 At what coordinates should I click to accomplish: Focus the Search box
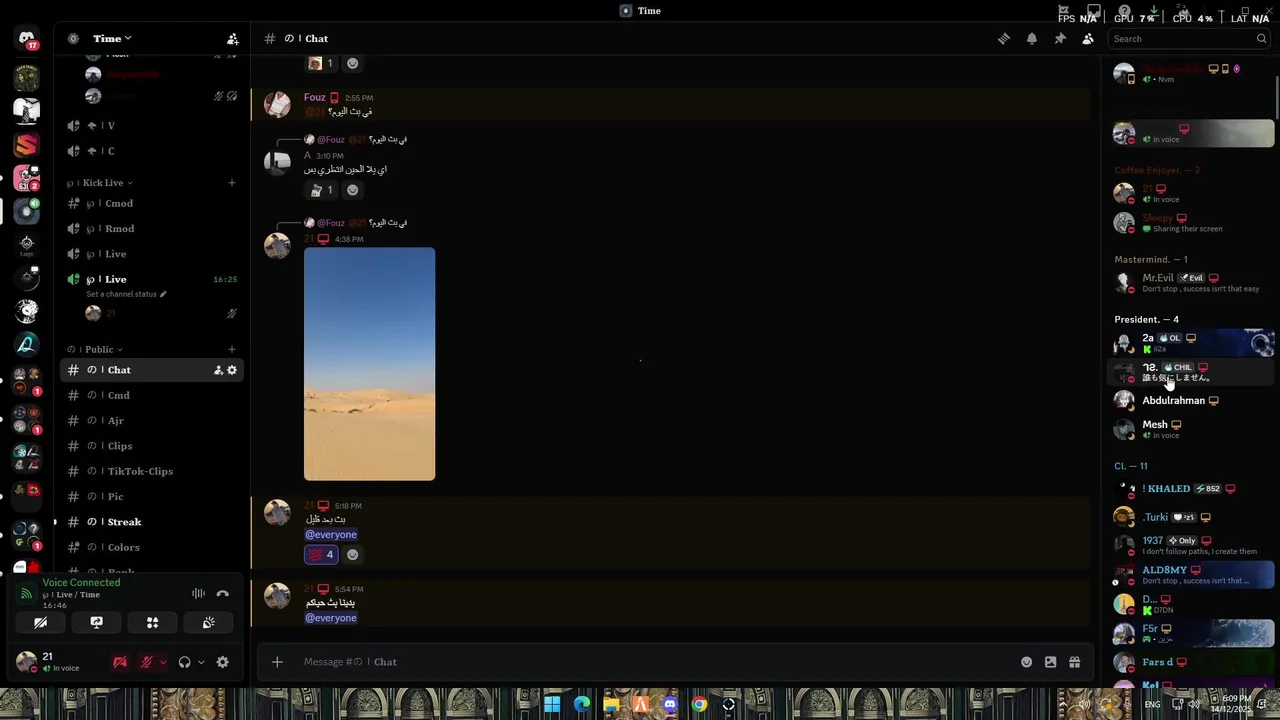click(1189, 39)
